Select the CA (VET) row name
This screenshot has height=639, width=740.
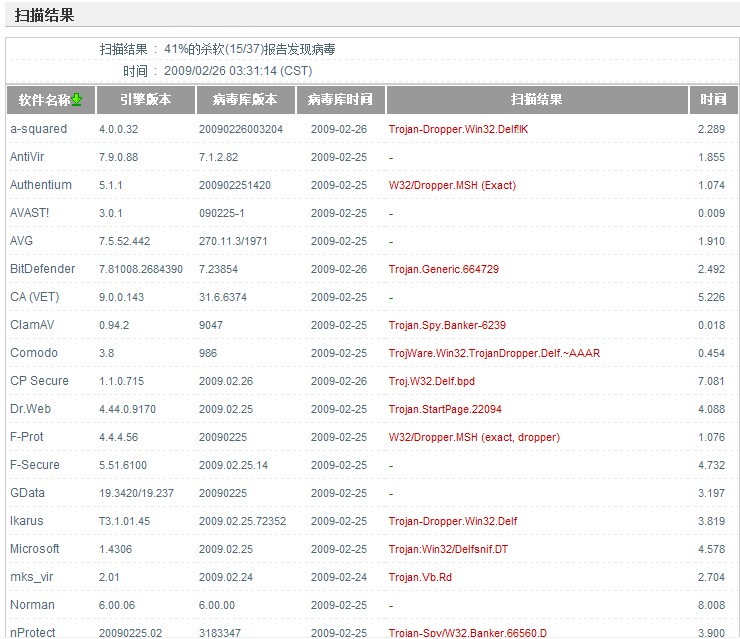point(34,297)
